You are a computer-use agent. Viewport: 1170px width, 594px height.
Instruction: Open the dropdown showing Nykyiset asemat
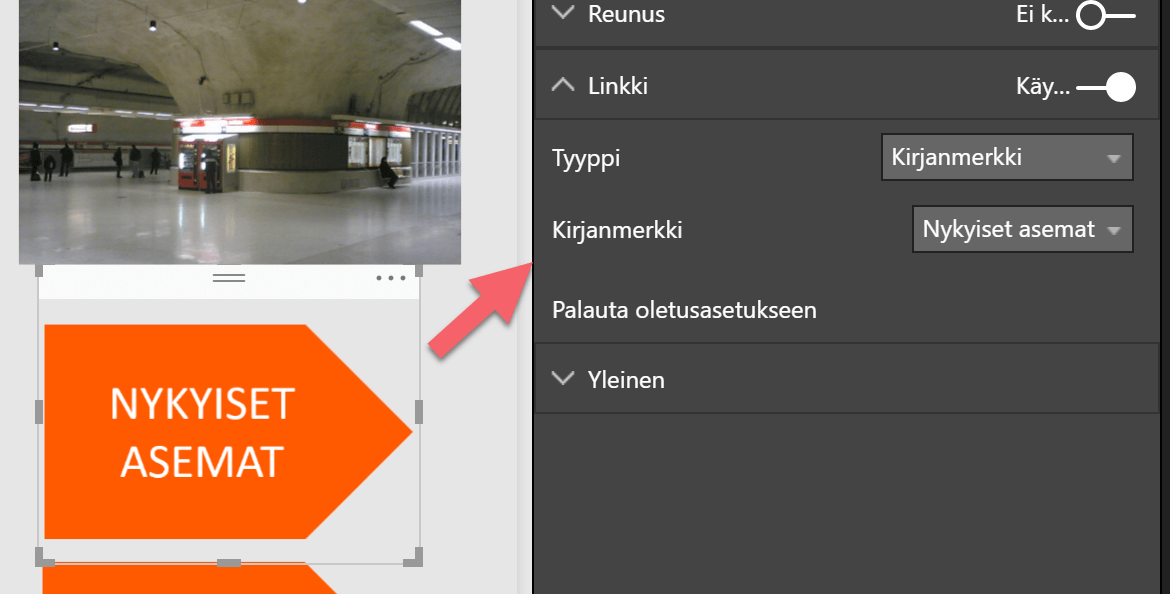tap(1022, 230)
